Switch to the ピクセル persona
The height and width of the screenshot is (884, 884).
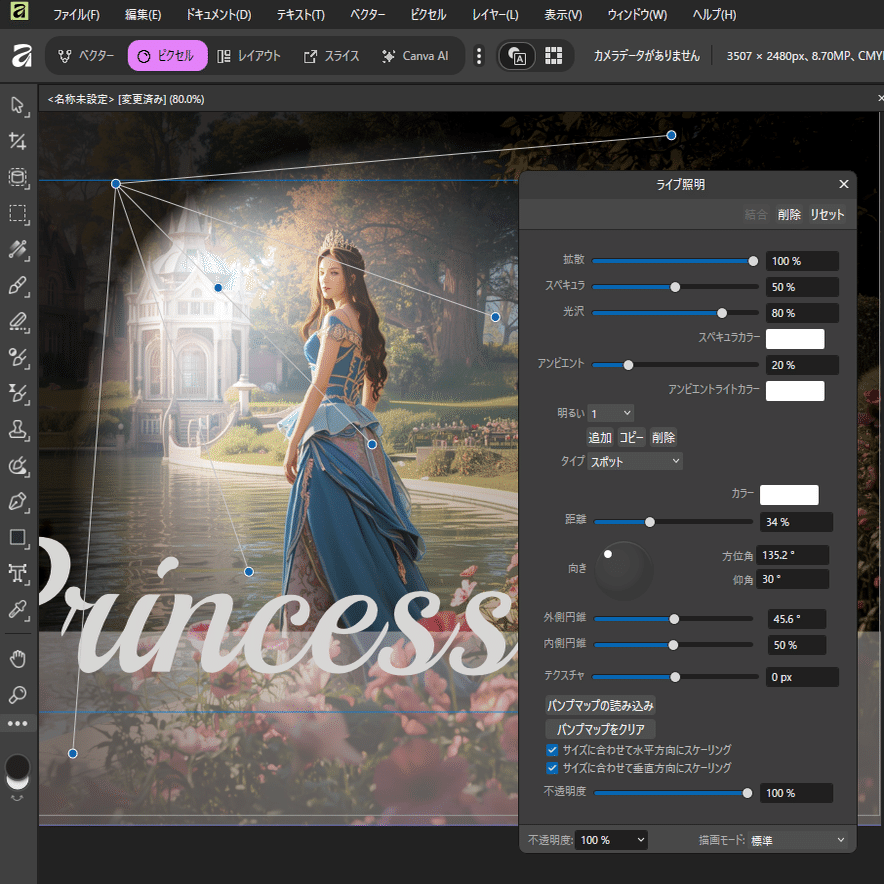[x=167, y=56]
